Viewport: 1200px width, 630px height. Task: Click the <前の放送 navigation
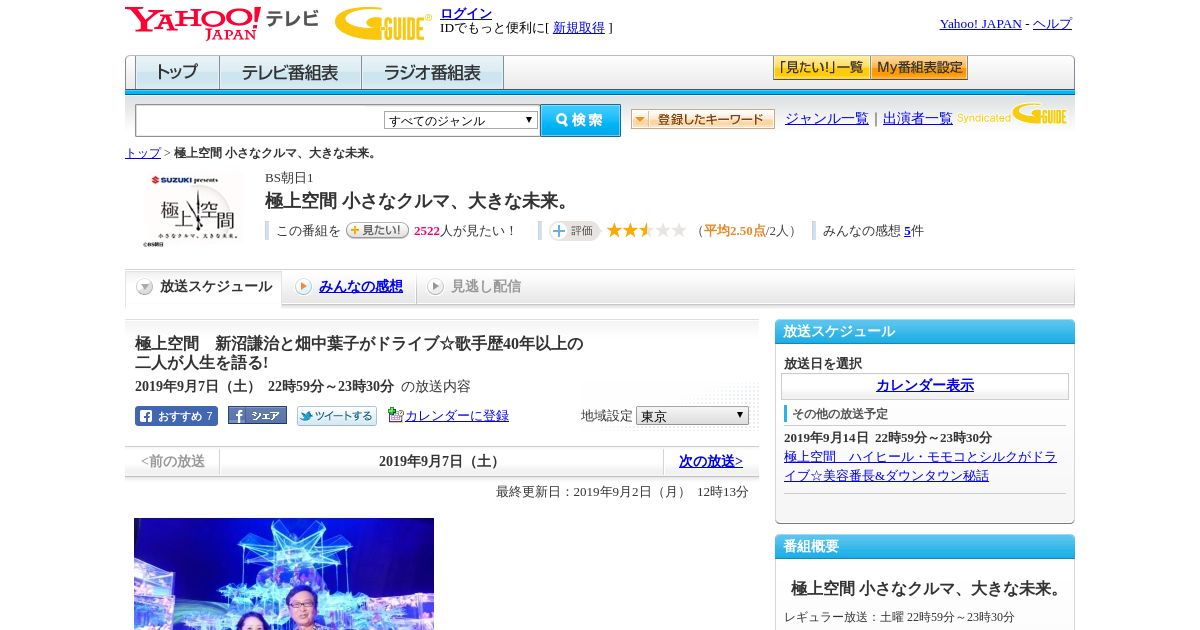tap(173, 461)
